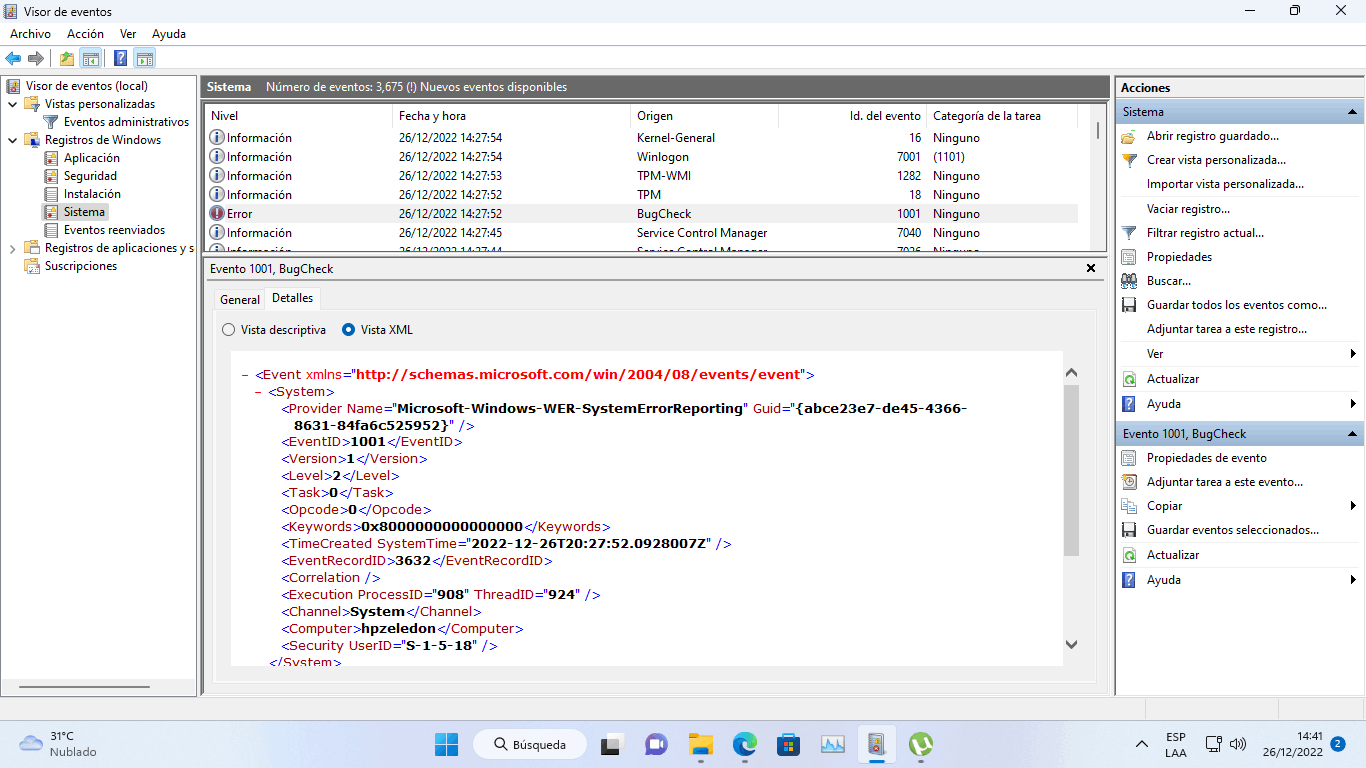Open the Ayuda menu in menu bar
The image size is (1366, 768).
[169, 34]
